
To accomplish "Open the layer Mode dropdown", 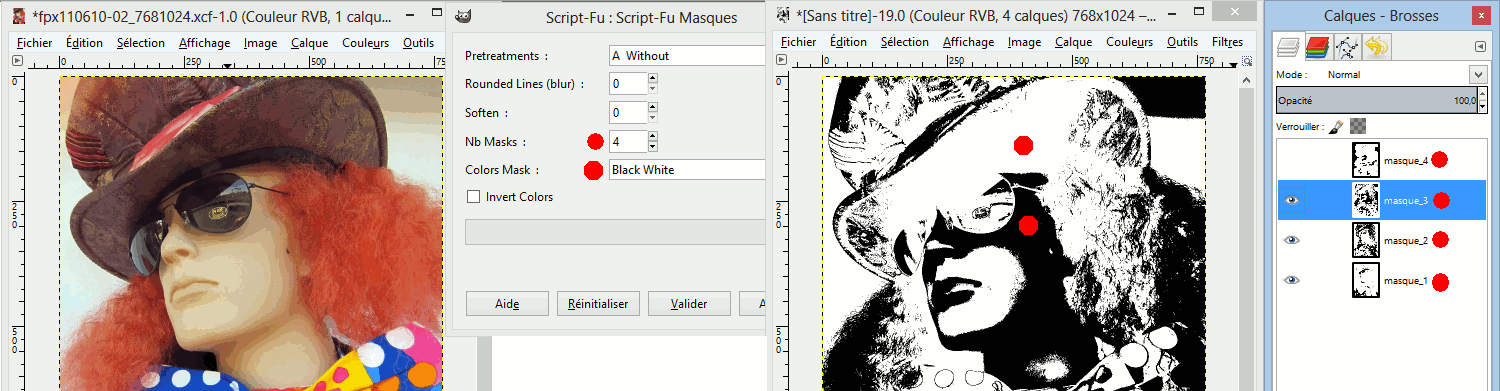I will [x=1478, y=75].
